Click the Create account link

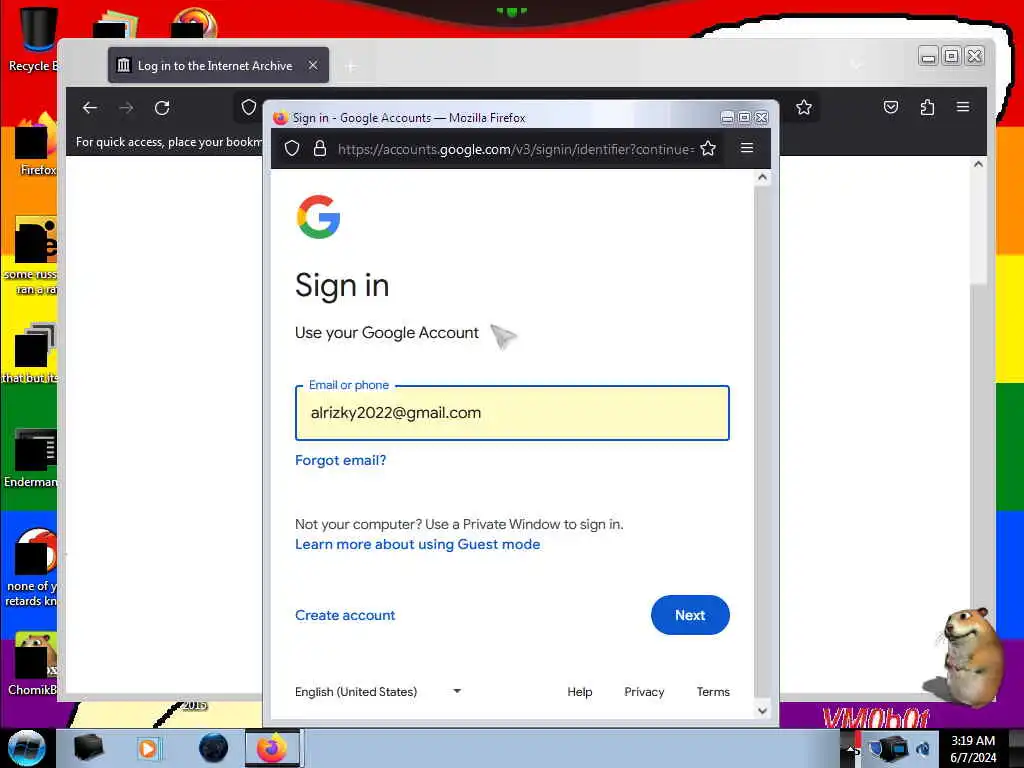point(345,615)
